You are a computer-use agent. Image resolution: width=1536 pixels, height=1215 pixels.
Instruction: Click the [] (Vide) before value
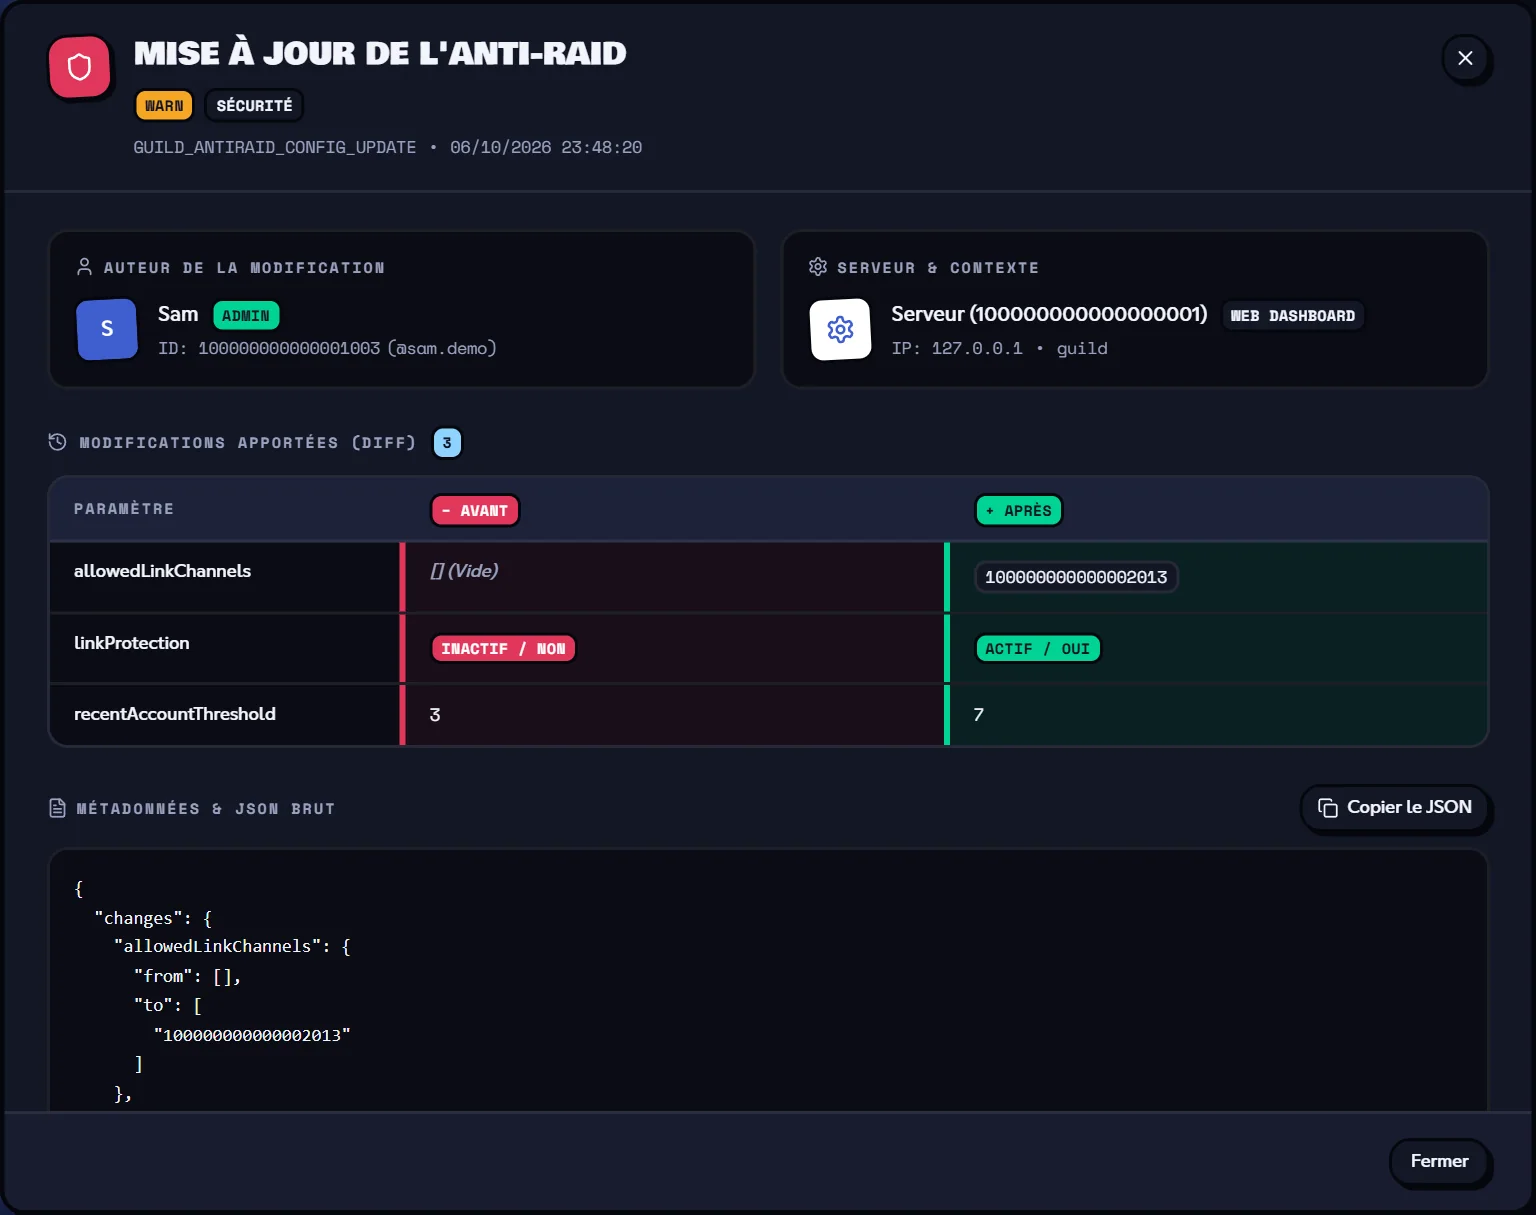pyautogui.click(x=464, y=571)
